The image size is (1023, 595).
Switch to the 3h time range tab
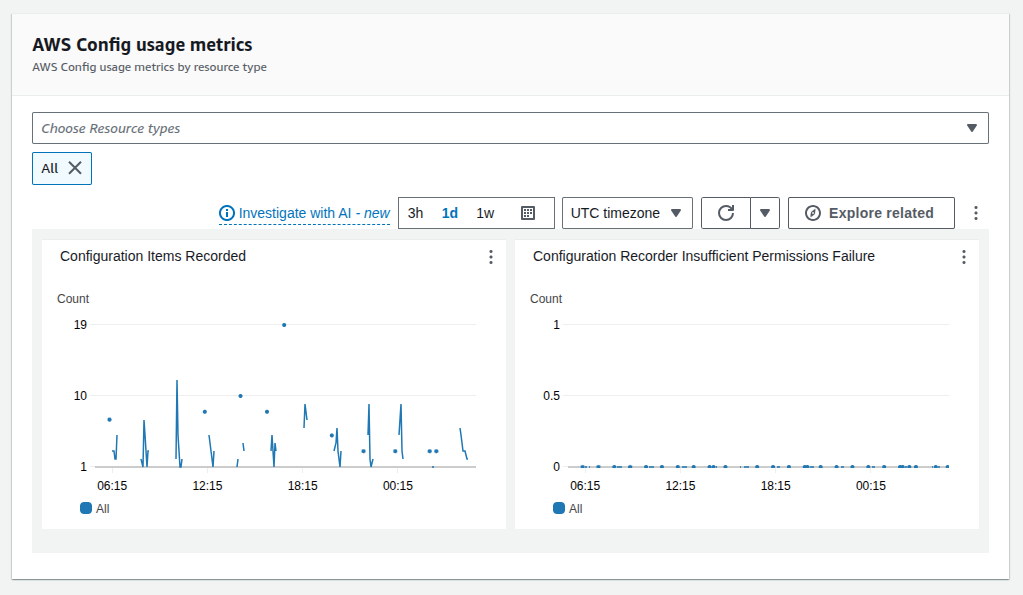click(x=415, y=212)
